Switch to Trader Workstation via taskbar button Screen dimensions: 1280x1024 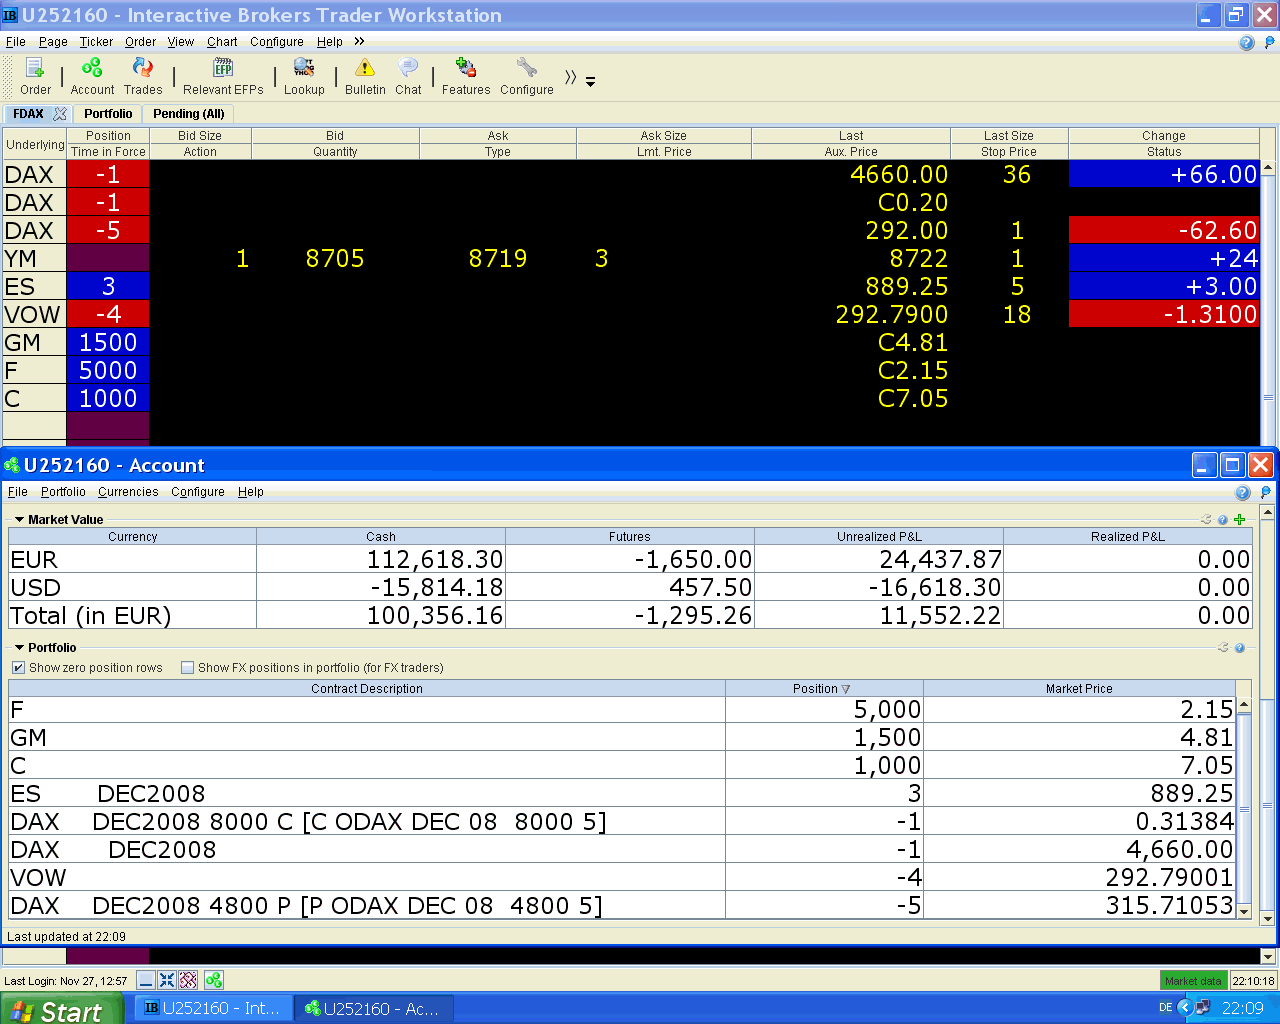coord(213,1008)
